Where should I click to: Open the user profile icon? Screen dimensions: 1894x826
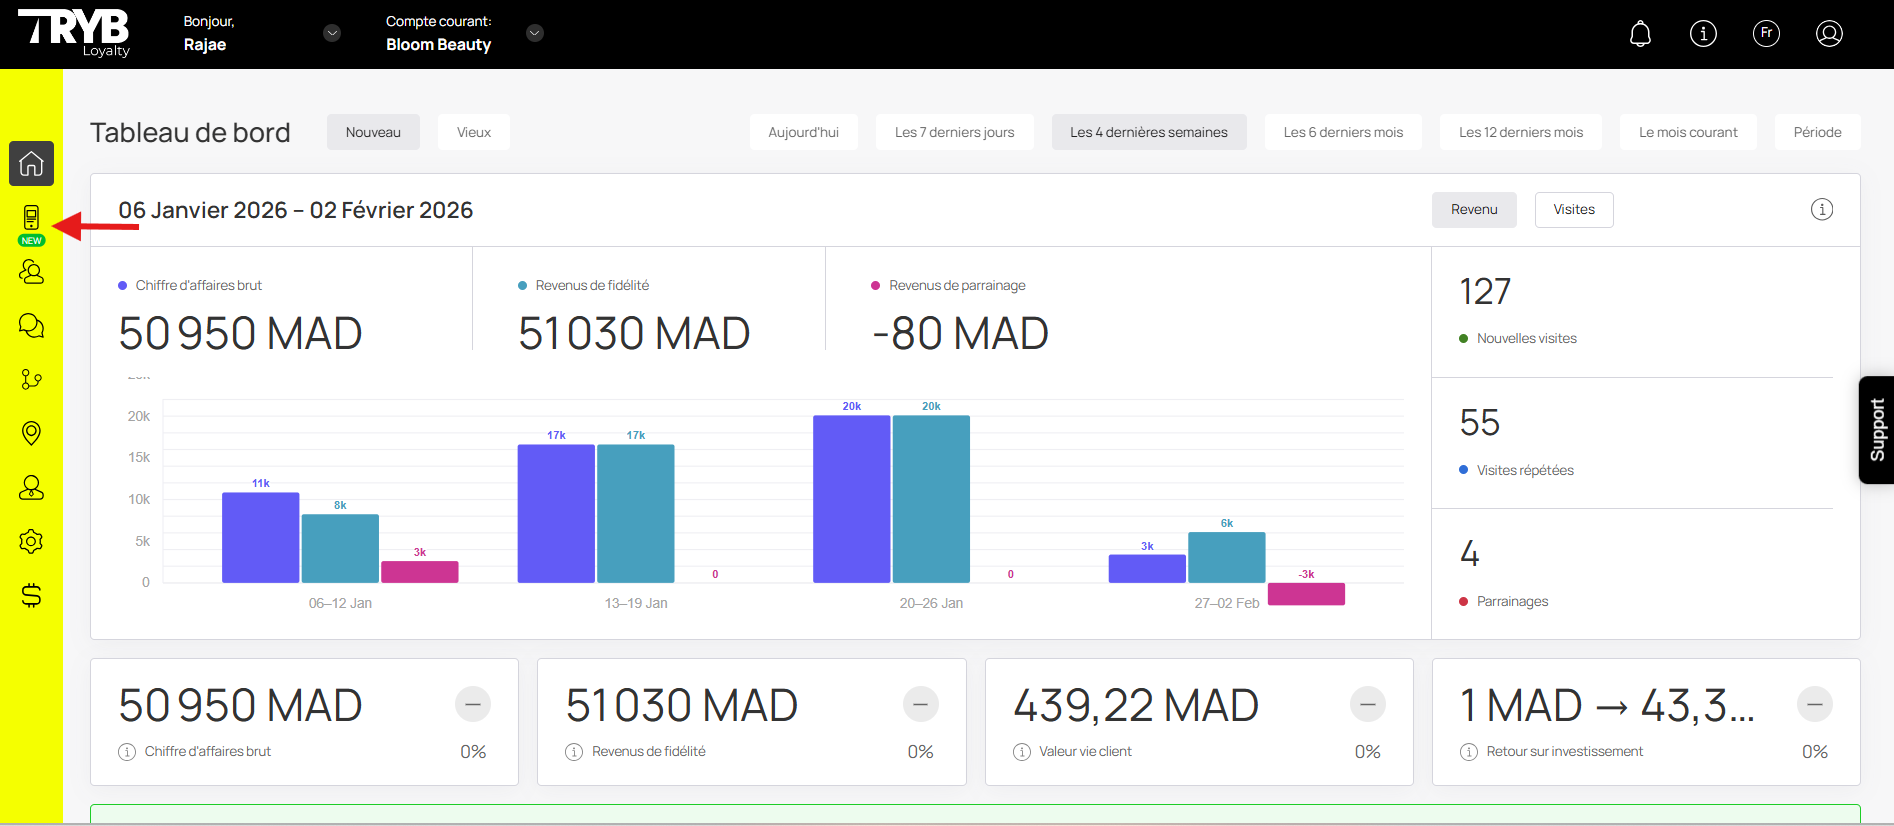tap(1829, 34)
